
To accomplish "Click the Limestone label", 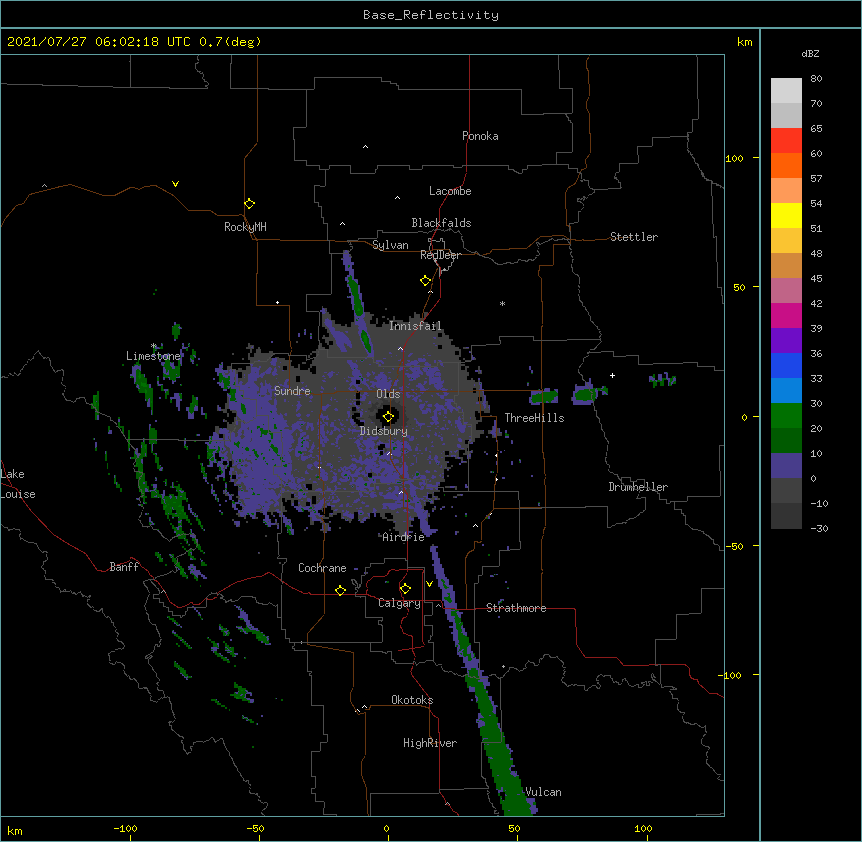I will click(153, 356).
